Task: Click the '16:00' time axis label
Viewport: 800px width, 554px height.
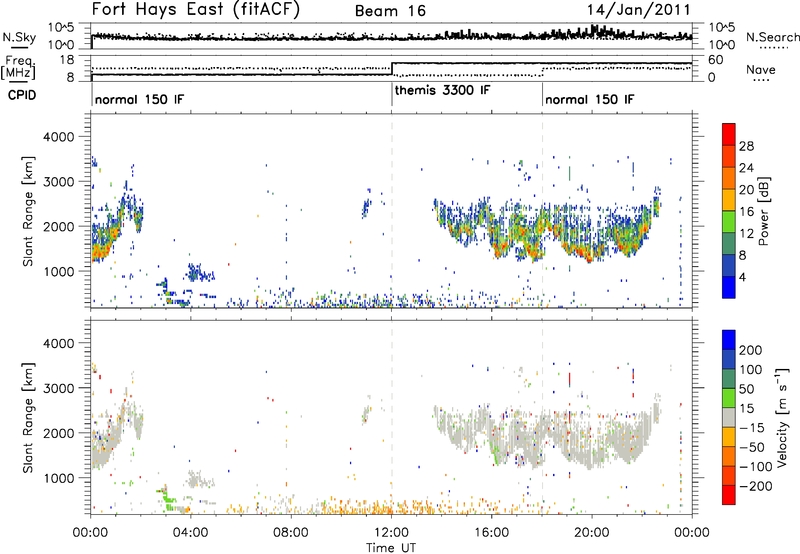Action: pos(491,532)
